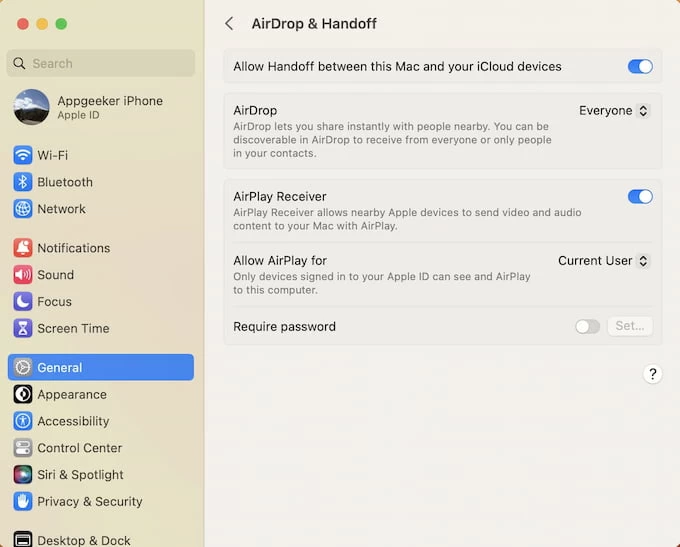Click the 'Allow AirPlay for' label
680x547 pixels.
click(280, 261)
